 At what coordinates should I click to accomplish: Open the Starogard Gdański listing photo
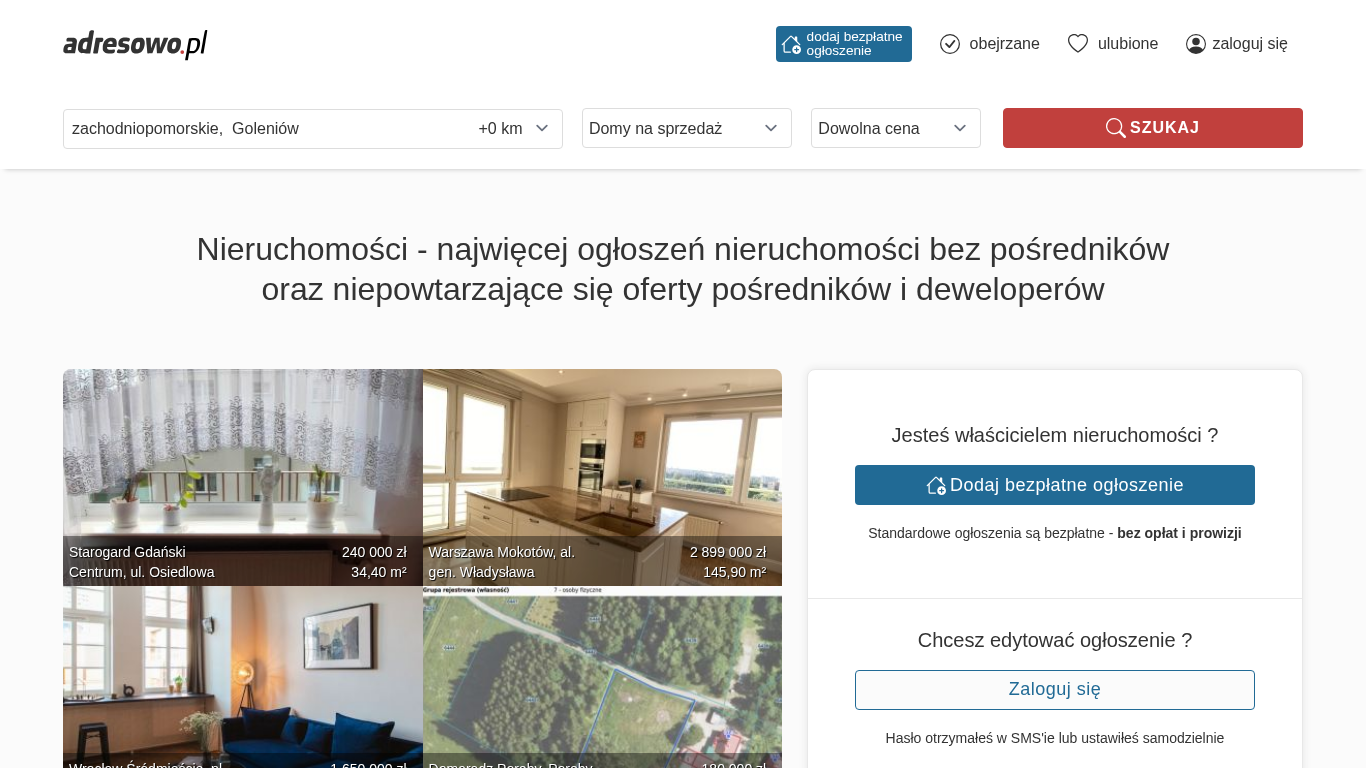(243, 477)
